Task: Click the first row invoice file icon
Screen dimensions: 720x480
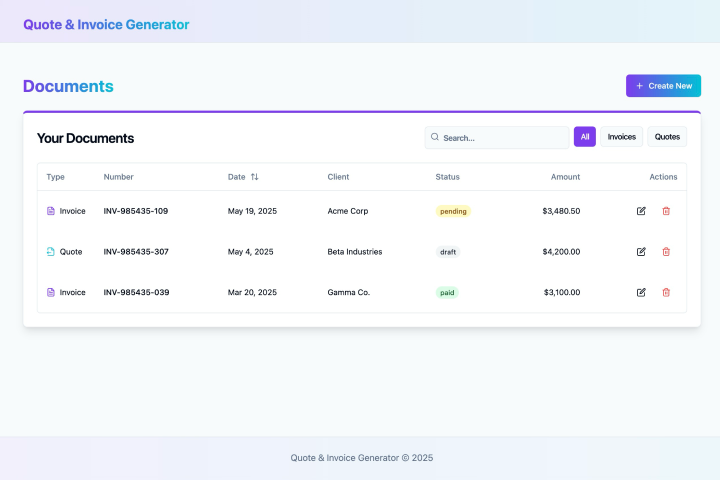Action: tap(51, 211)
